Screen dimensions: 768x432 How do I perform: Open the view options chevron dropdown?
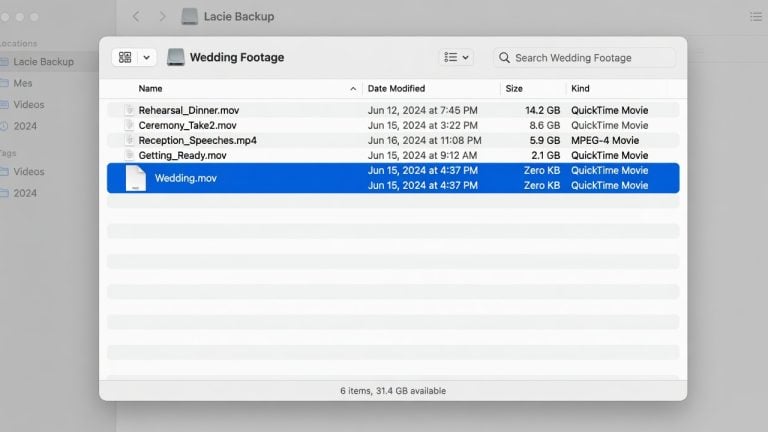coord(146,57)
